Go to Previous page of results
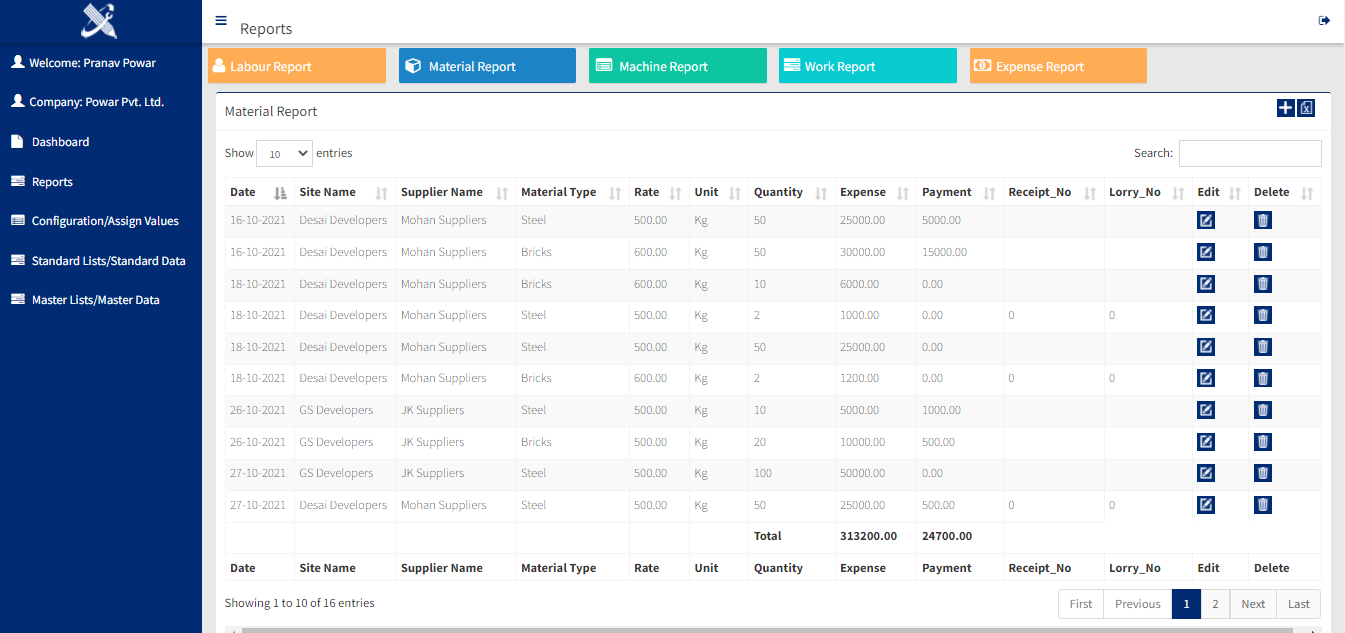Screen dimensions: 1345x633 (x=1138, y=604)
